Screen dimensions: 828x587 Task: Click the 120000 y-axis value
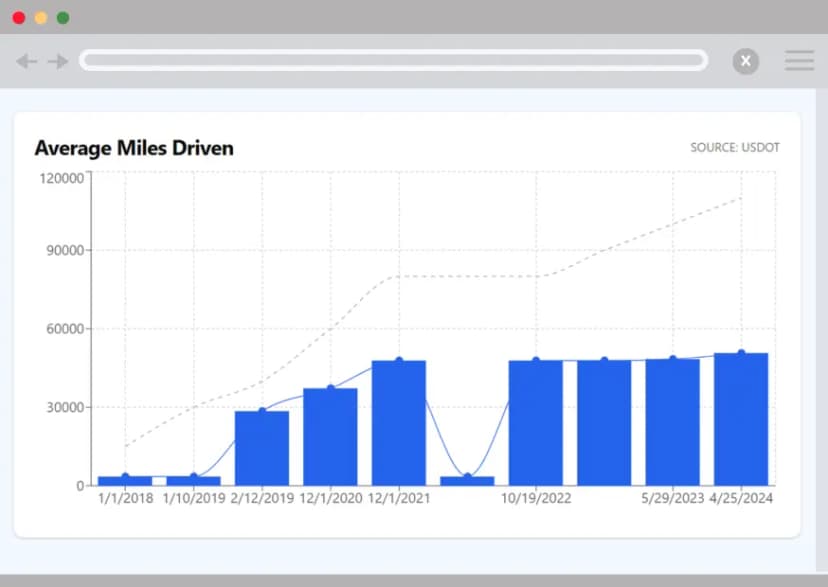pos(62,178)
